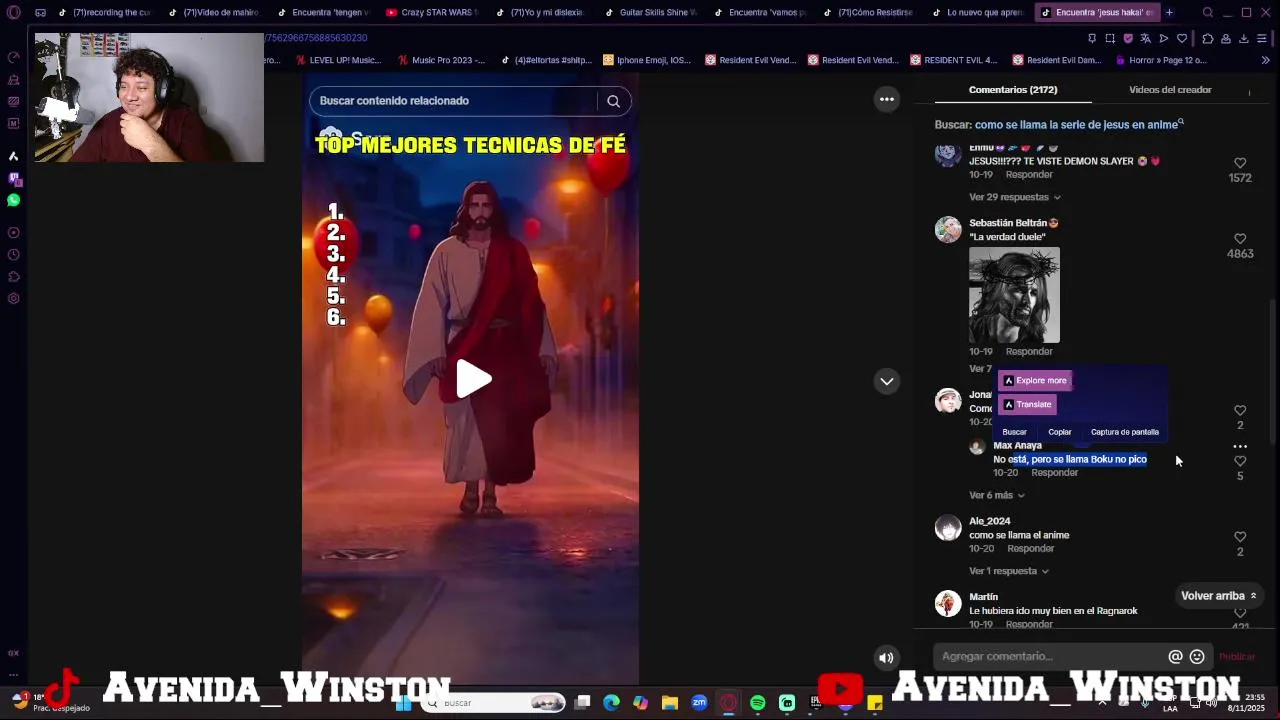1280x720 pixels.
Task: Open a new browser tab with plus
Action: coord(1169,13)
